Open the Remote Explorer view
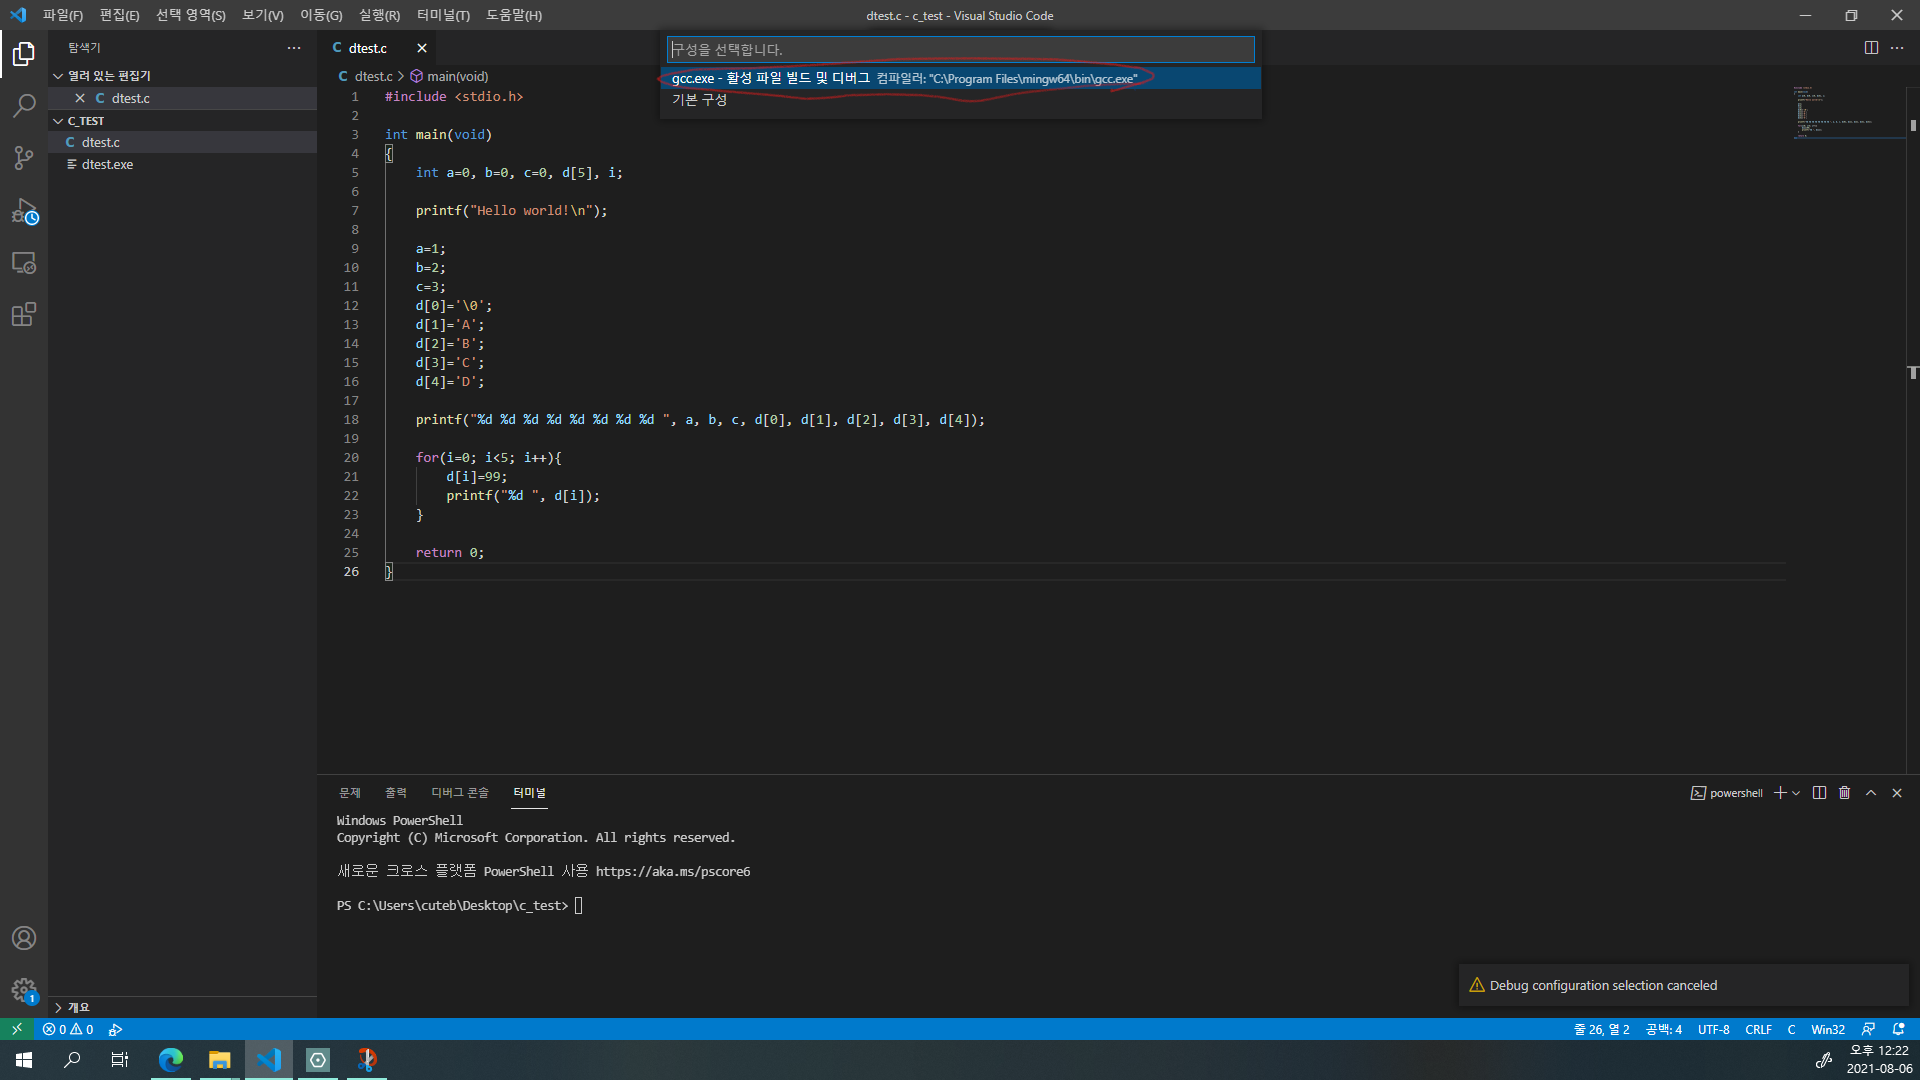 click(24, 263)
